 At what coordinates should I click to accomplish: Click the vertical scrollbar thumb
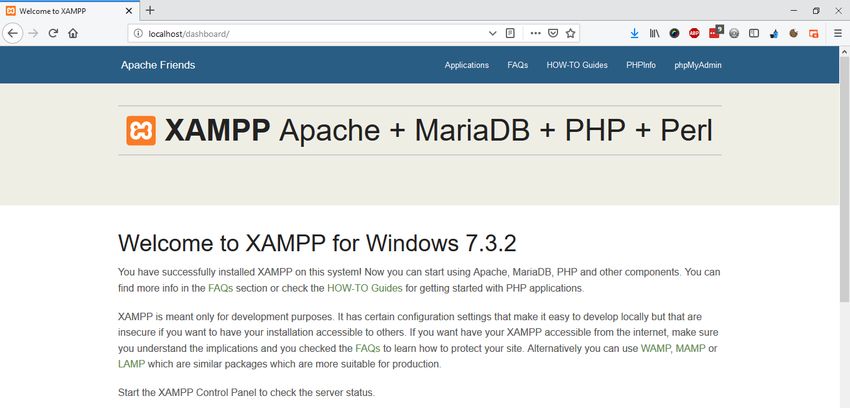pos(845,179)
